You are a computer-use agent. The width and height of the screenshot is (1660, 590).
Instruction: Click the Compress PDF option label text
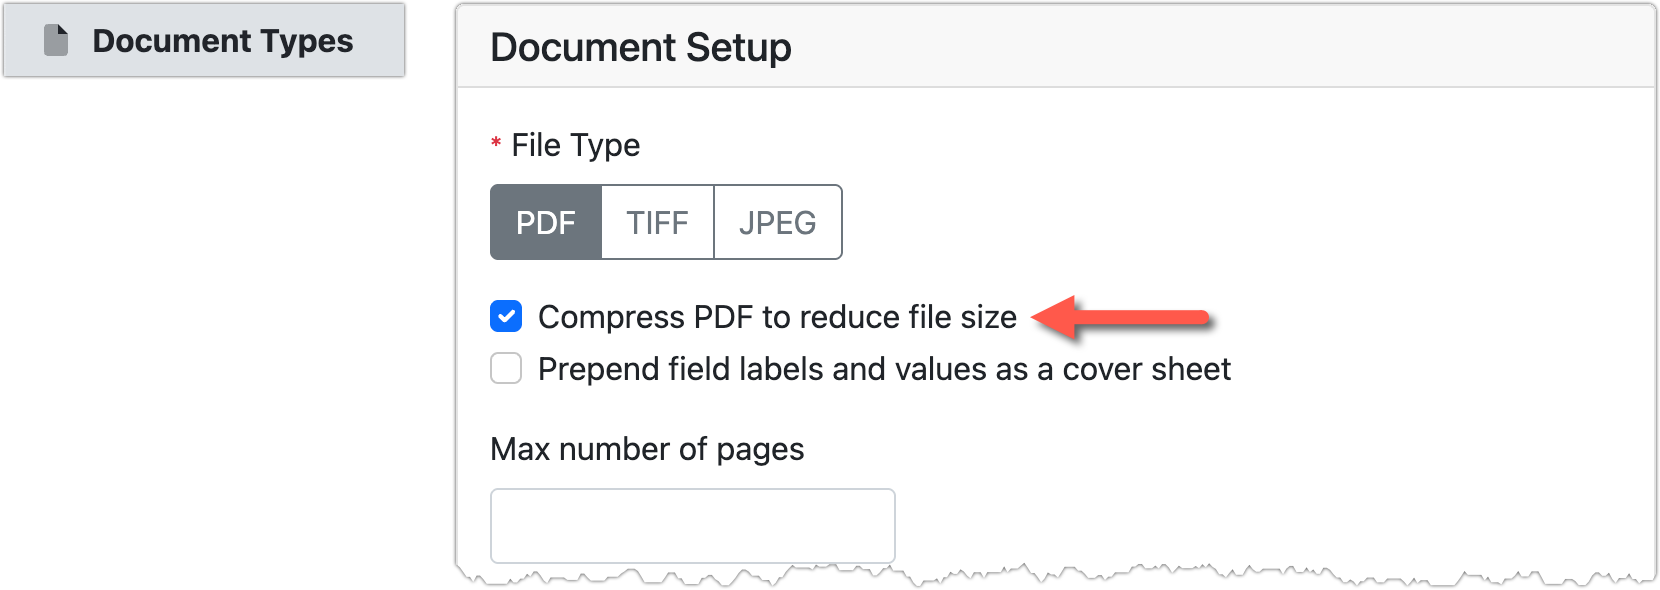(x=780, y=316)
